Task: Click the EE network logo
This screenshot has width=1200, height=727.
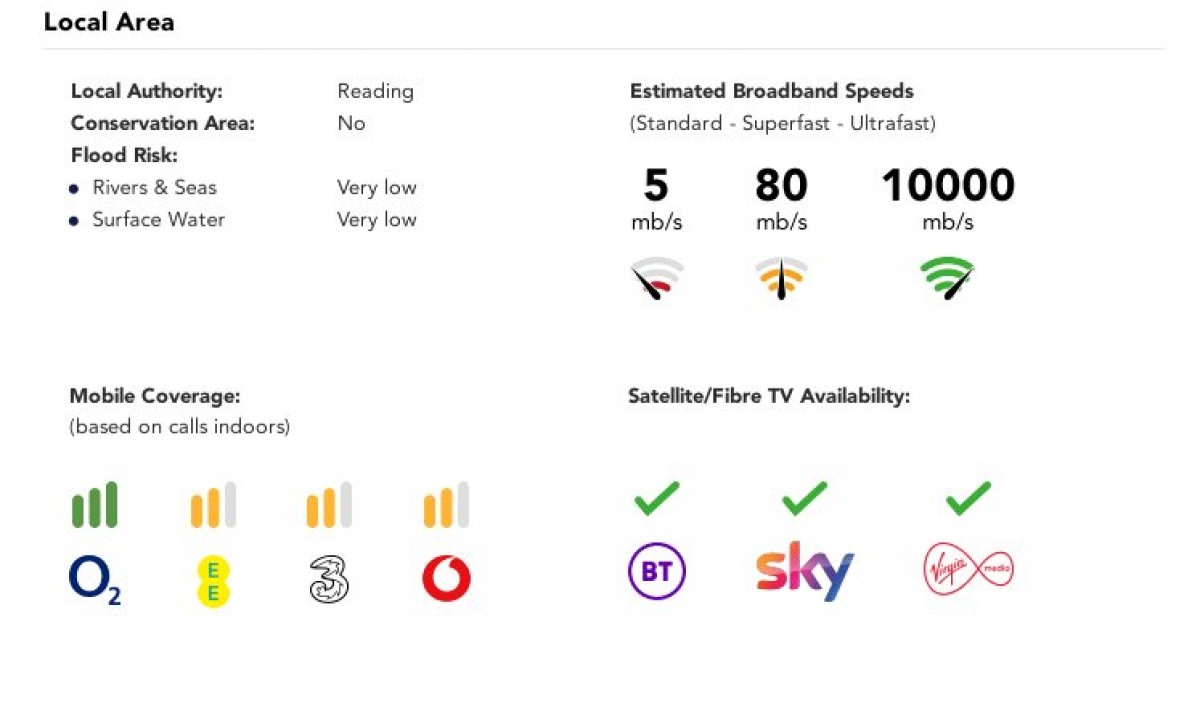Action: point(213,581)
